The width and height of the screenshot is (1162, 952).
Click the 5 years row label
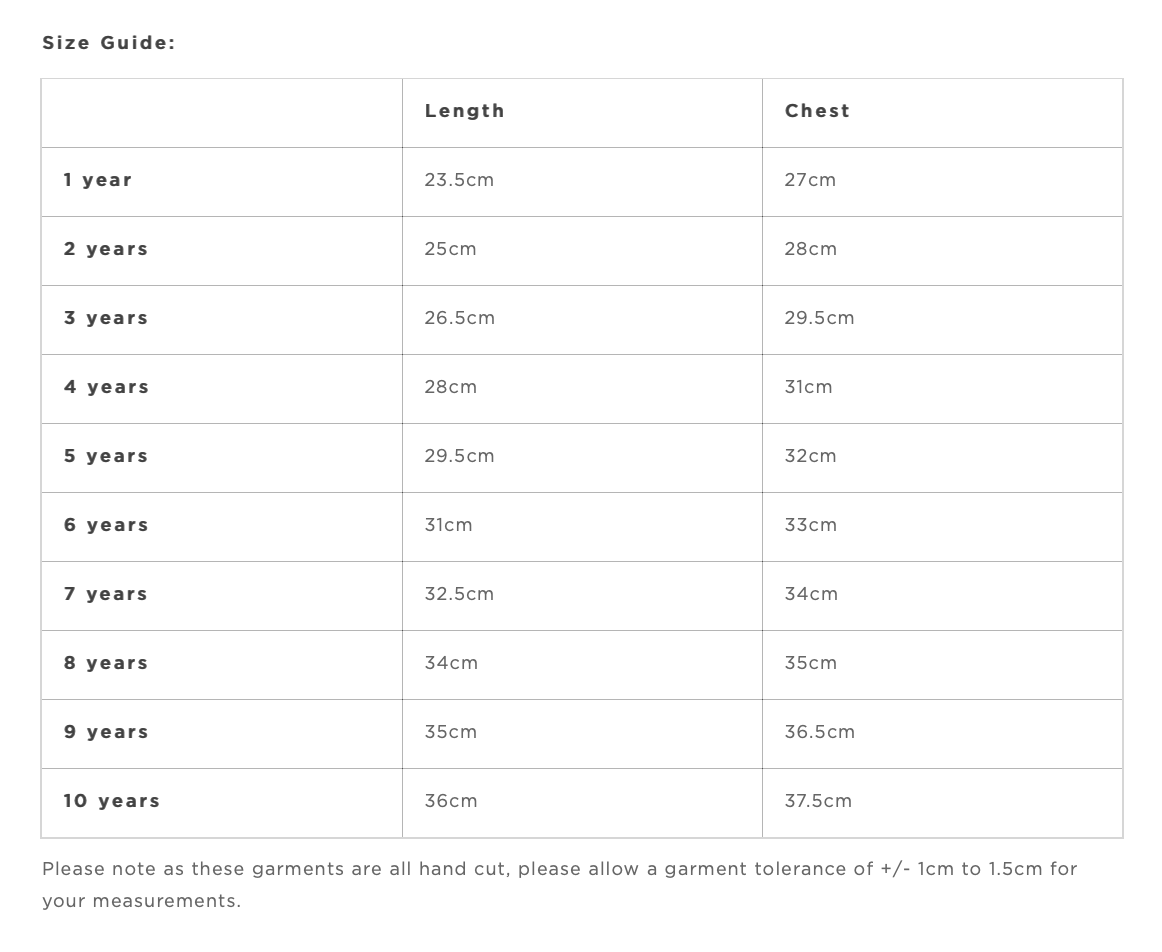[x=106, y=456]
